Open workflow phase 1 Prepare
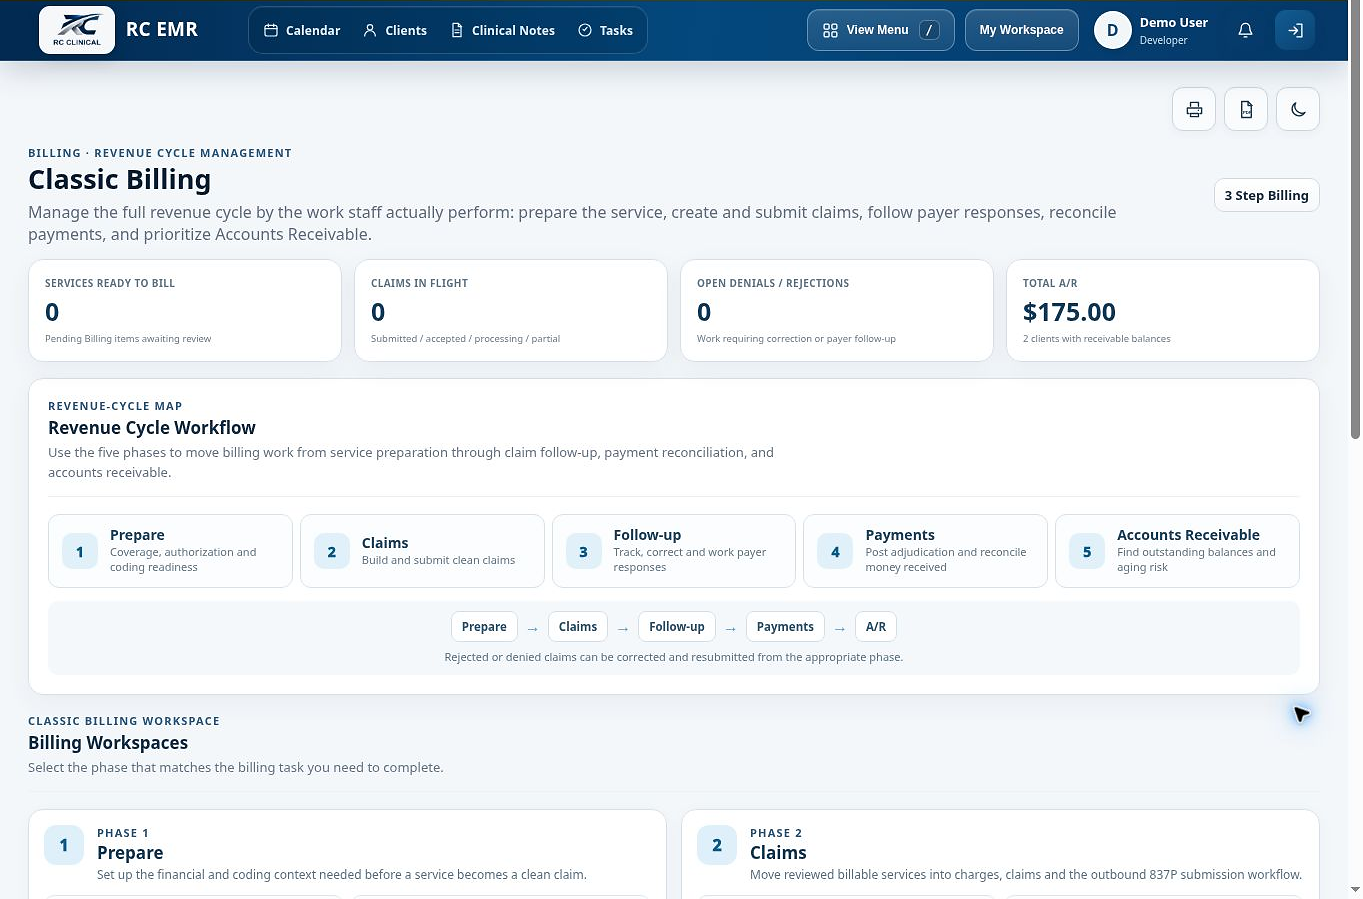The image size is (1363, 899). pyautogui.click(x=170, y=551)
